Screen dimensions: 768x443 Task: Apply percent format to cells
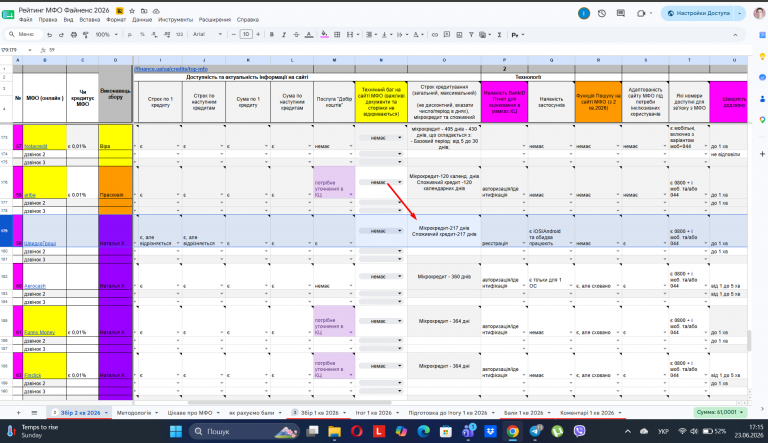(142, 35)
